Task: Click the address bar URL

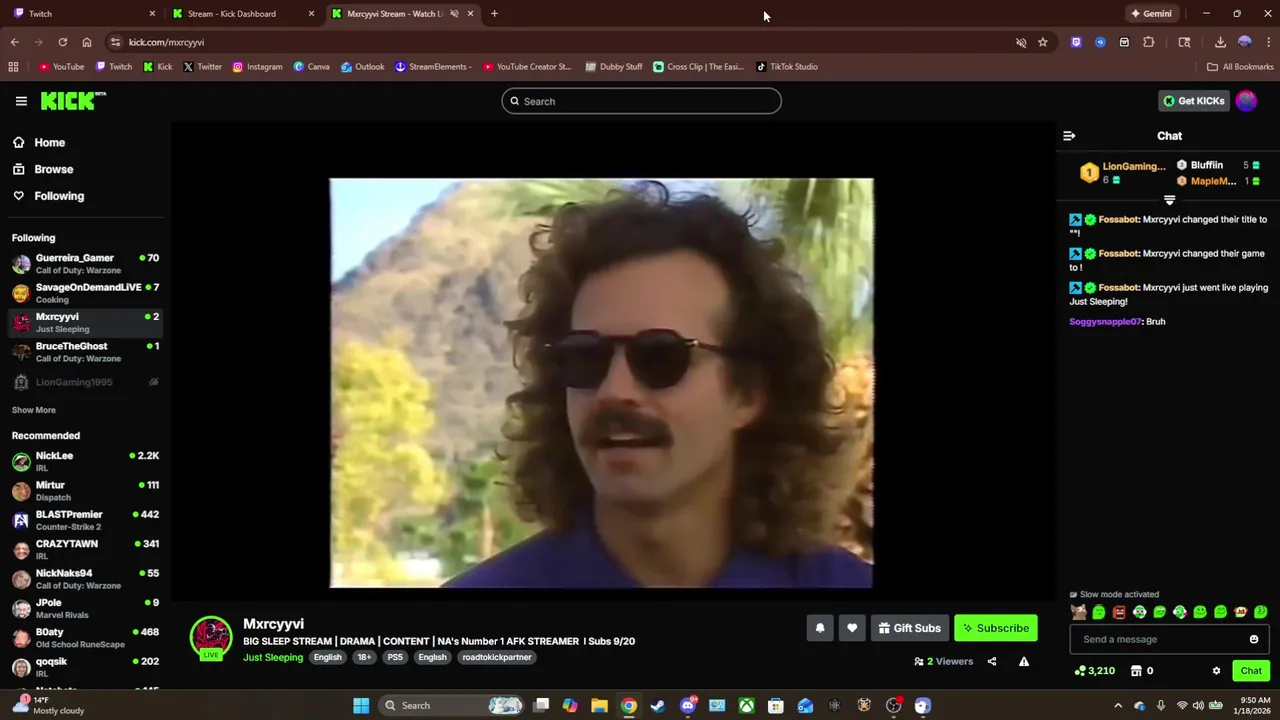Action: [x=166, y=42]
